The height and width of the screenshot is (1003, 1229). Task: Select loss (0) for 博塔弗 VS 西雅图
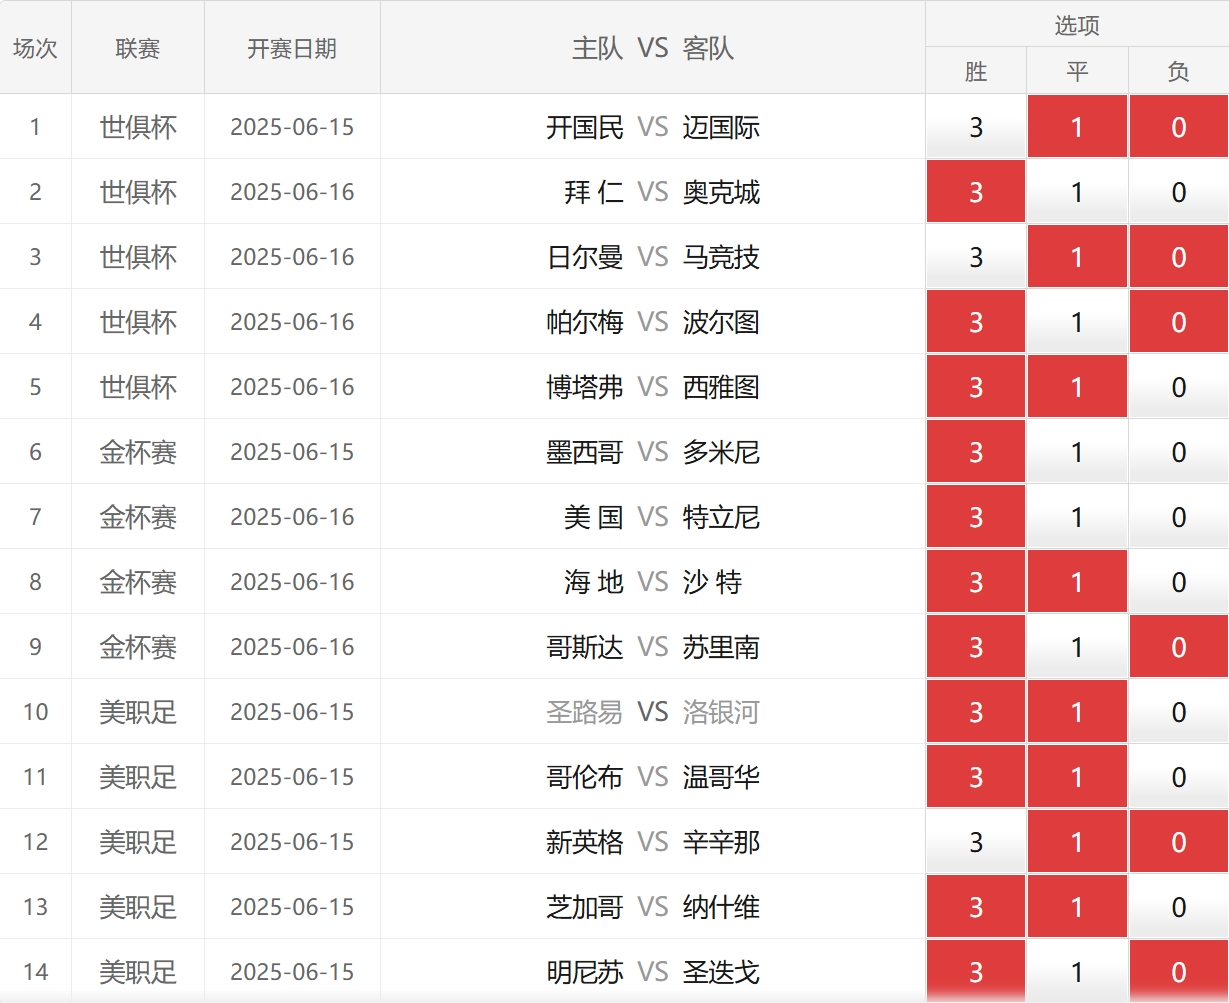[x=1179, y=387]
